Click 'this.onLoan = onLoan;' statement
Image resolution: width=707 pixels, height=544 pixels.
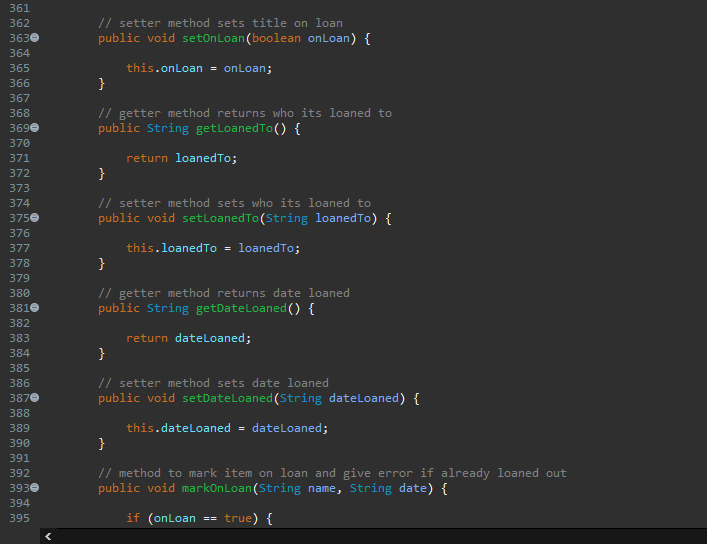click(x=199, y=68)
